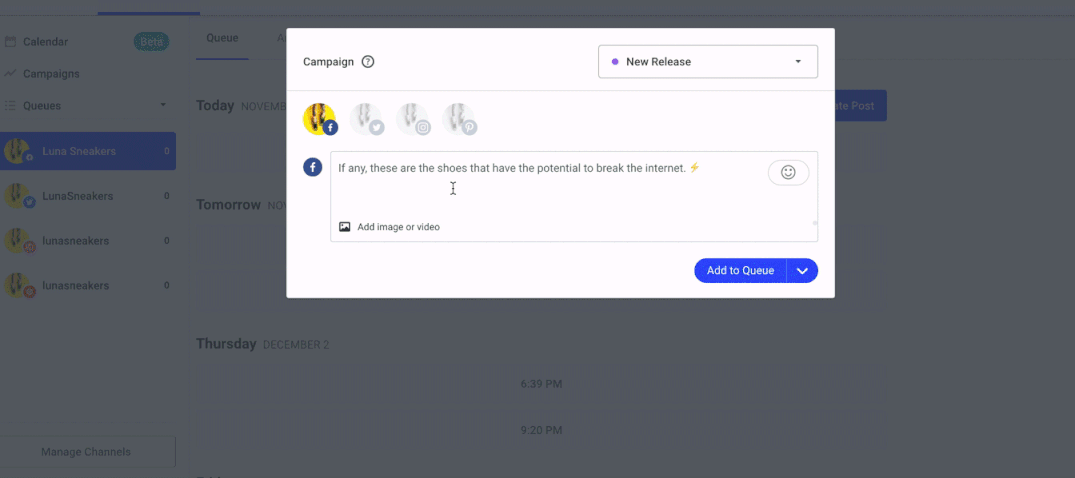Click the Manage Channels button

tap(86, 452)
